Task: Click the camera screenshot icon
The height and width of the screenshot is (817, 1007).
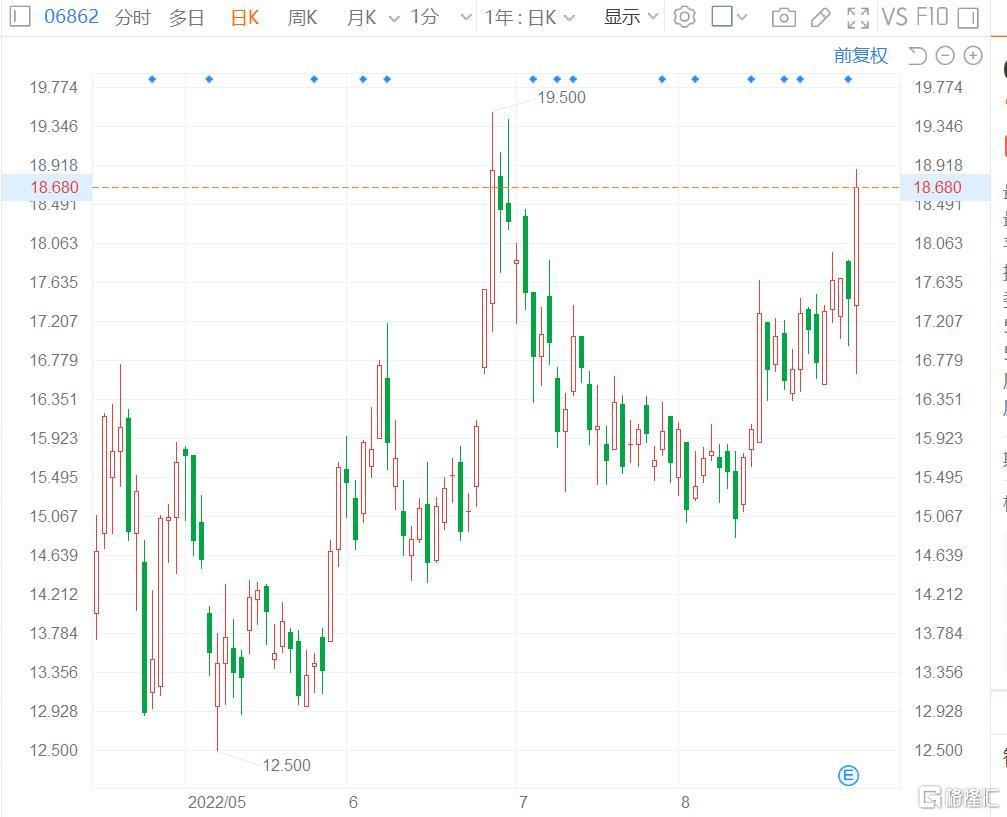Action: tap(784, 17)
